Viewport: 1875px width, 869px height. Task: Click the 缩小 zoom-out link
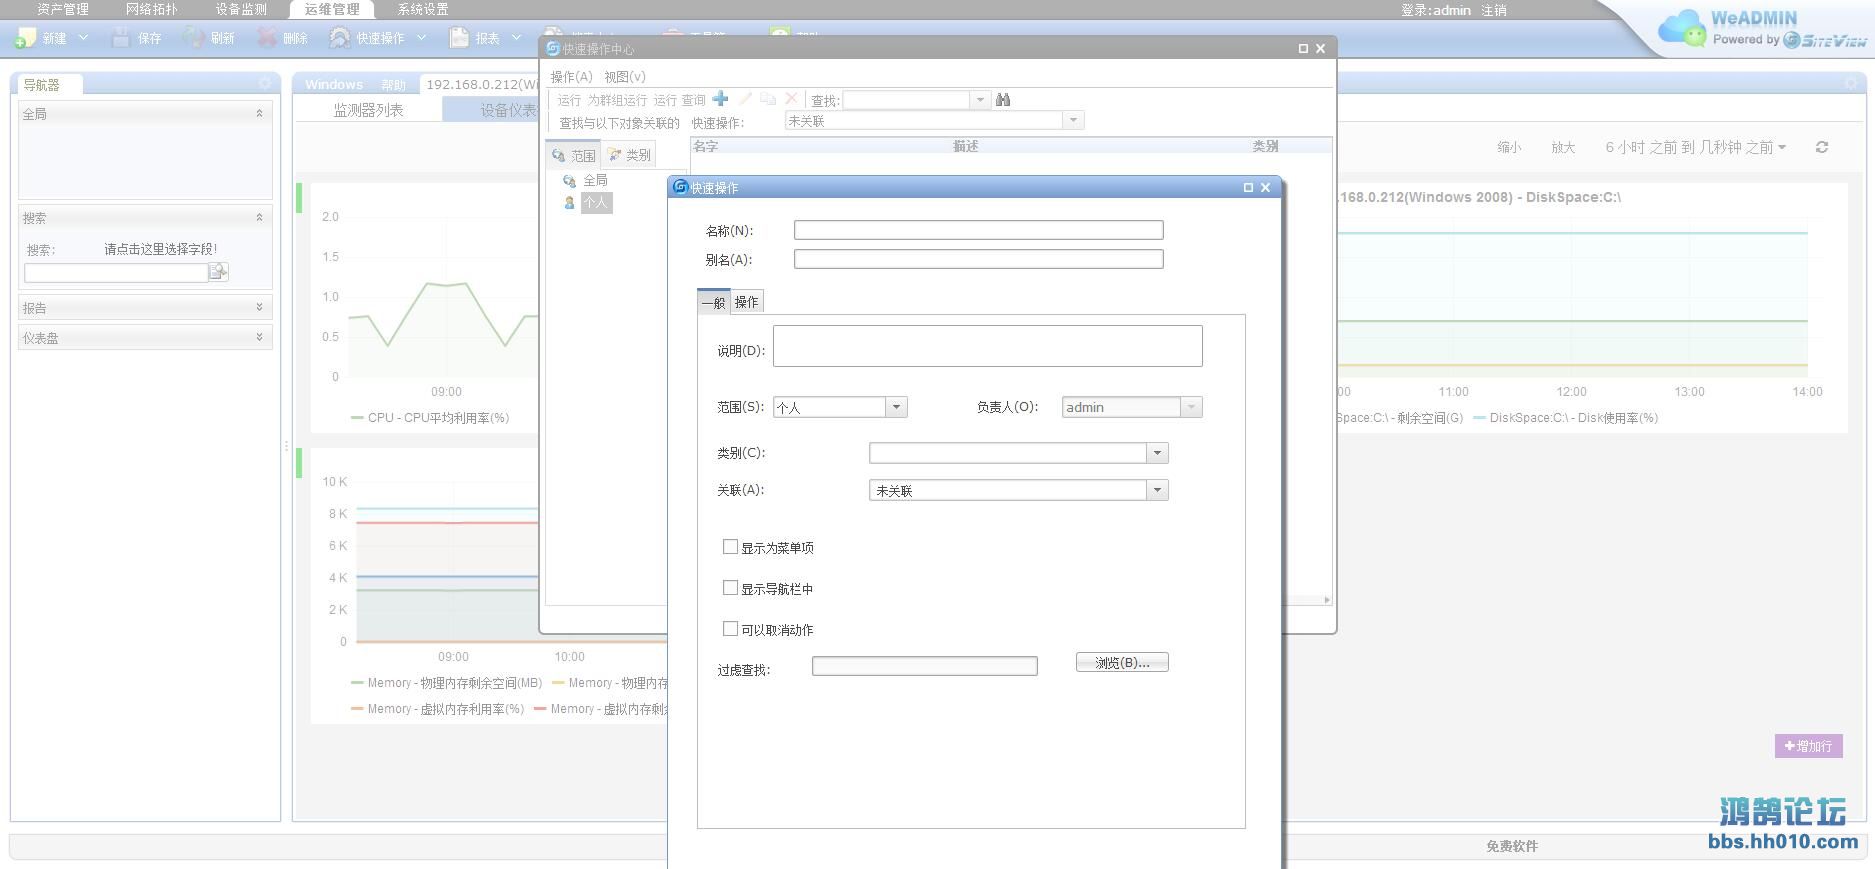pyautogui.click(x=1509, y=147)
